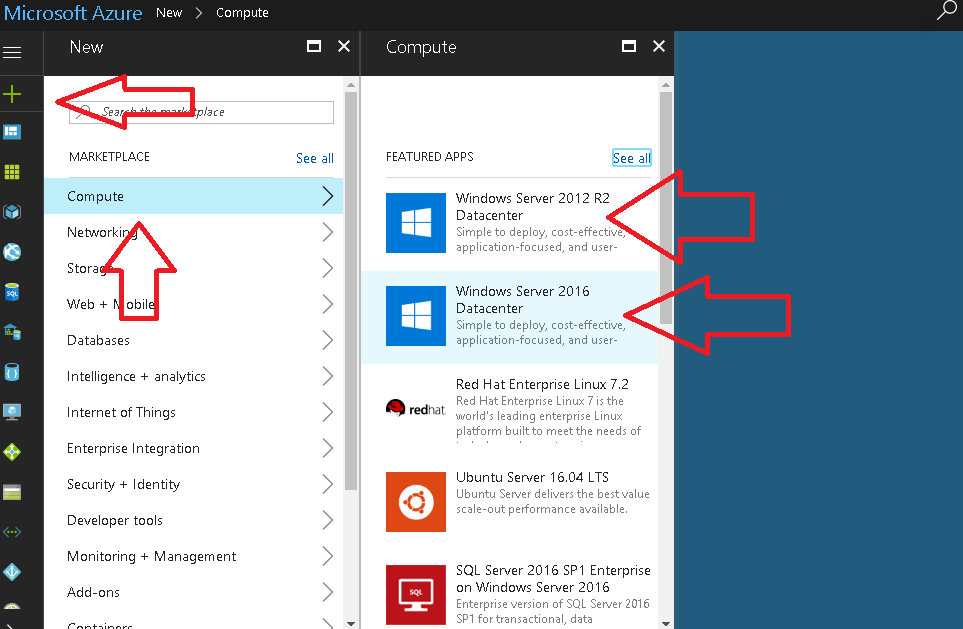Open the hamburger menu in the sidebar
Viewport: 963px width, 629px height.
(12, 53)
